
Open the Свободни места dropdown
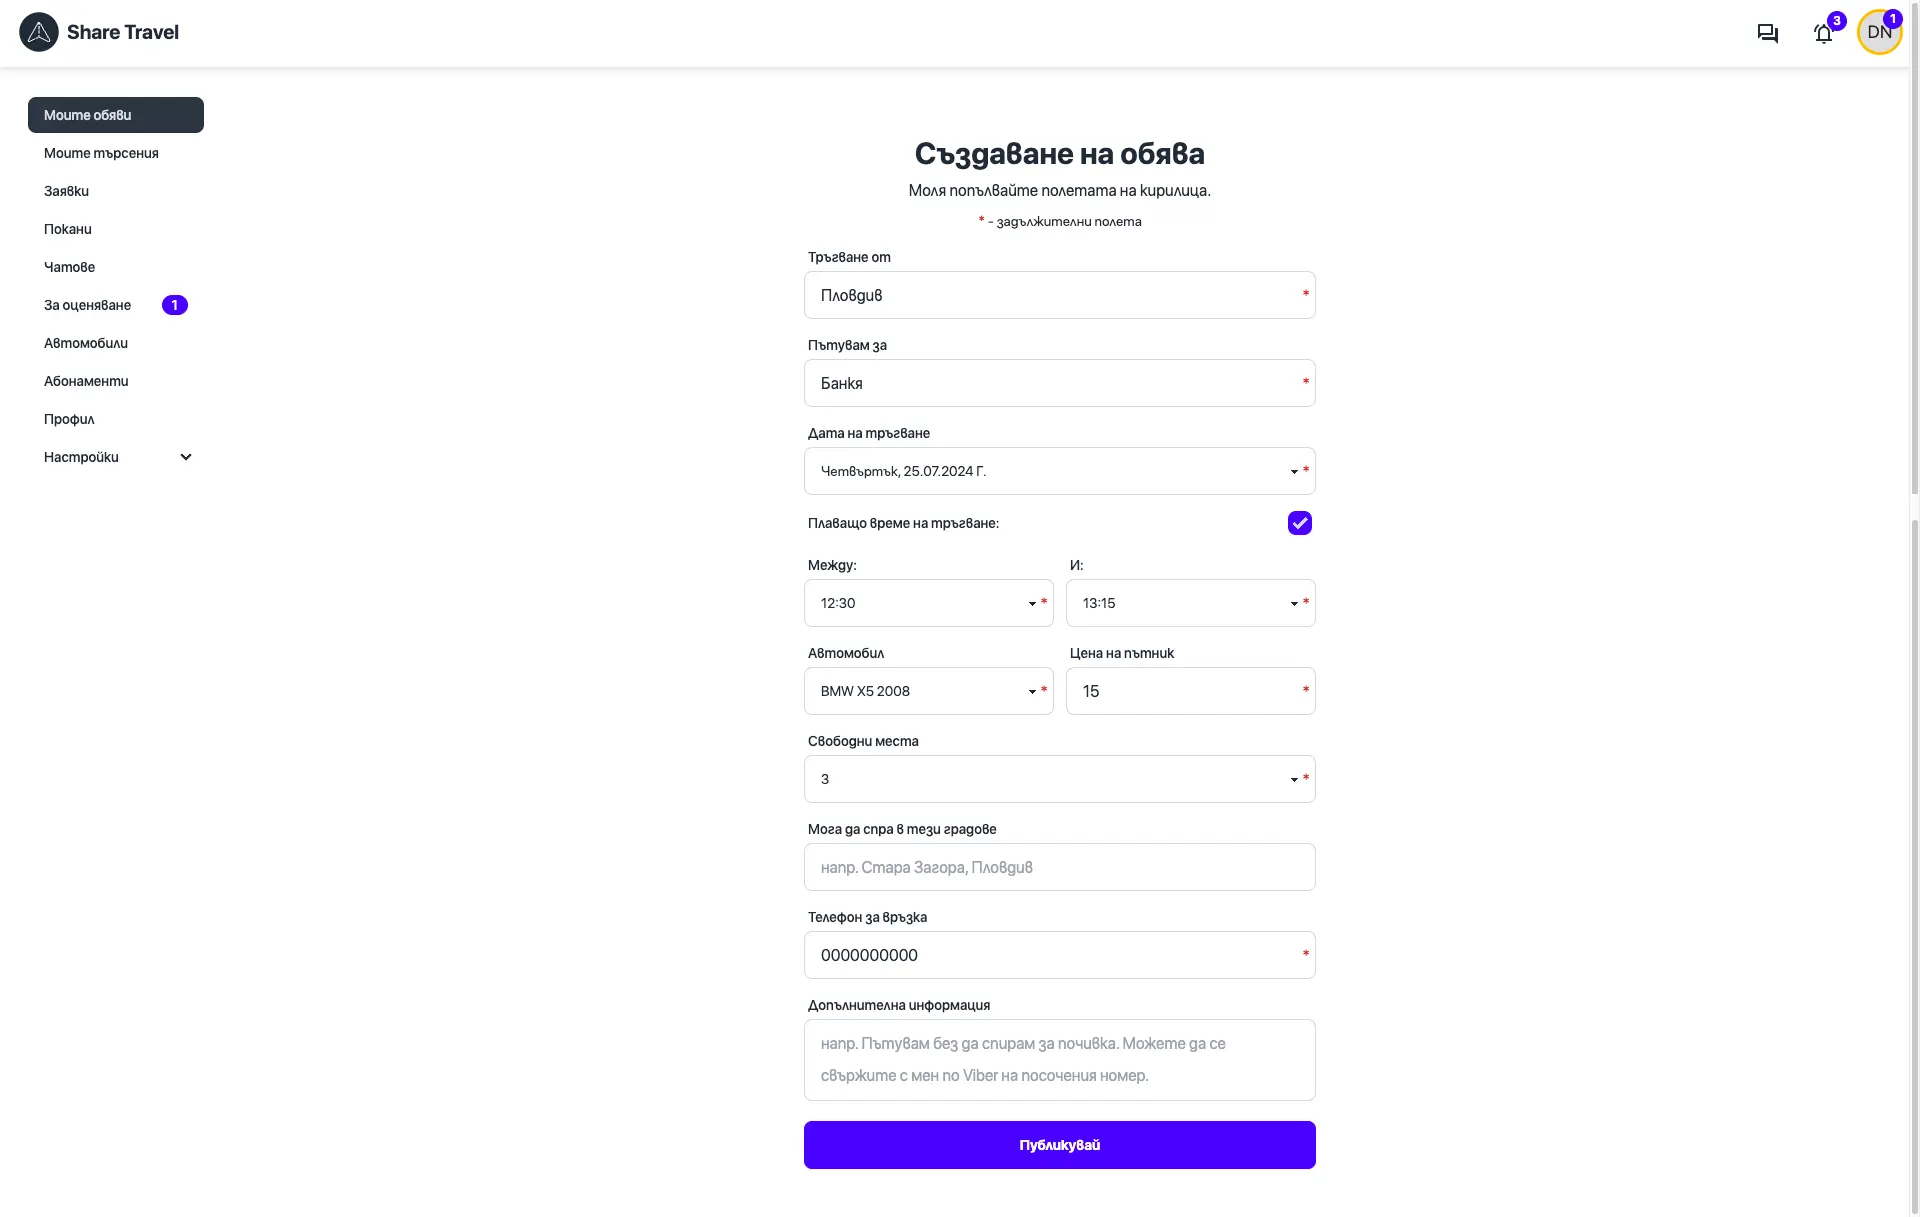click(x=1059, y=779)
